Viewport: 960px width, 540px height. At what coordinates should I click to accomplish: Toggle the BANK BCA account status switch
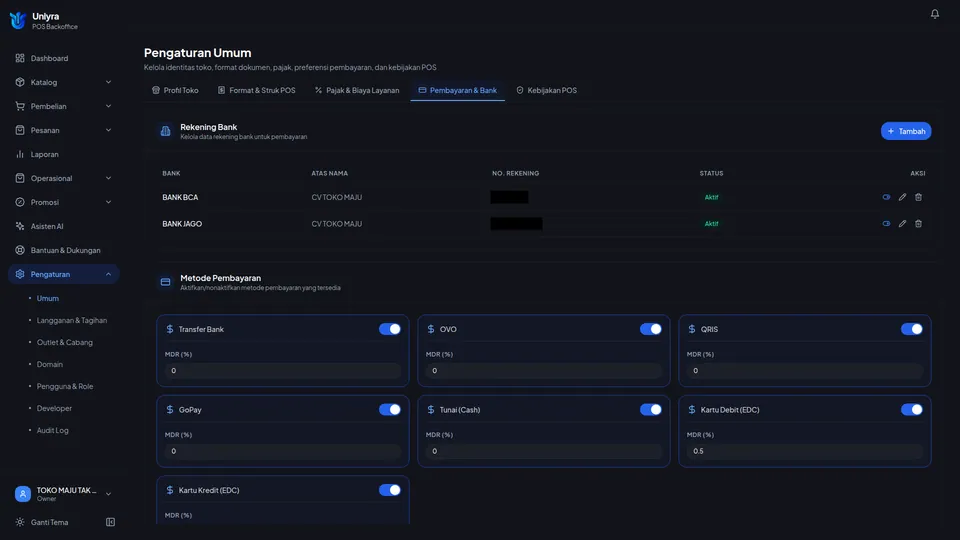tap(886, 197)
